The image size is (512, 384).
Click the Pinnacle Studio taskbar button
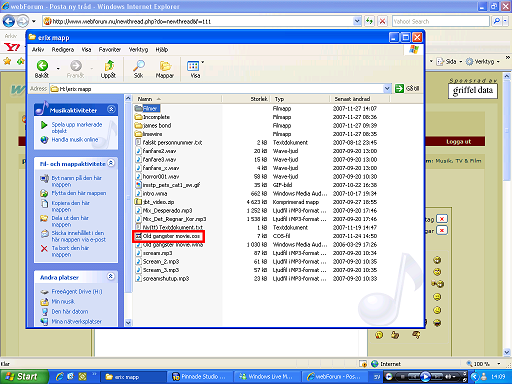coord(200,377)
